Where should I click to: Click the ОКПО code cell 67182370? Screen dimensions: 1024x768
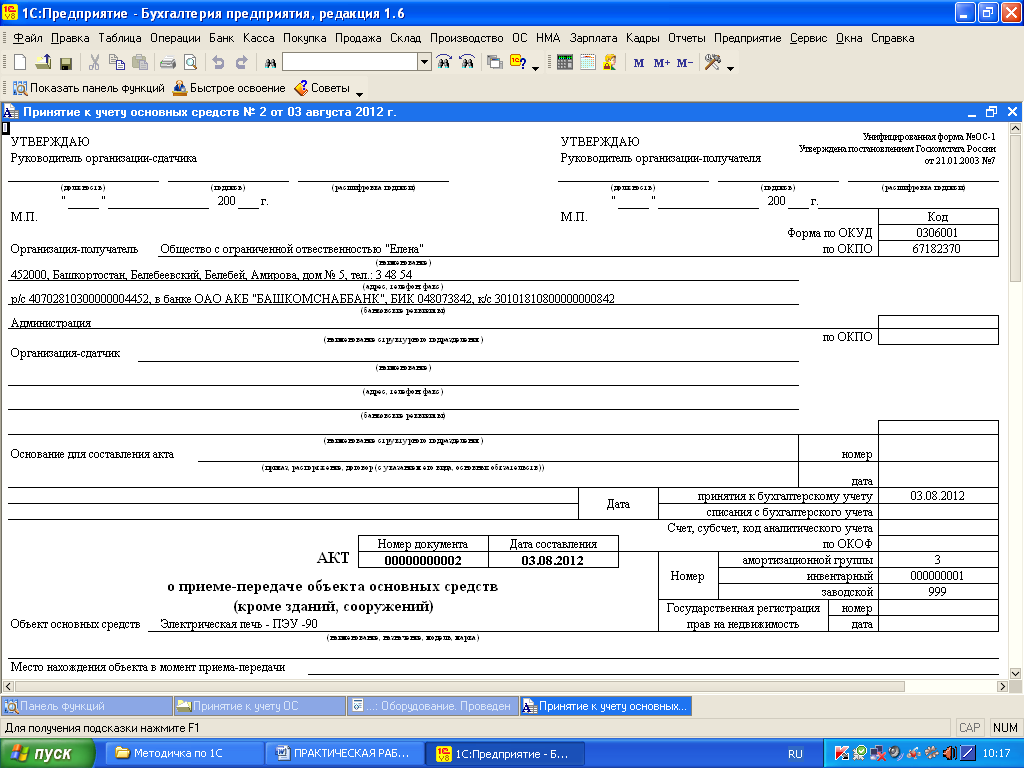point(938,249)
